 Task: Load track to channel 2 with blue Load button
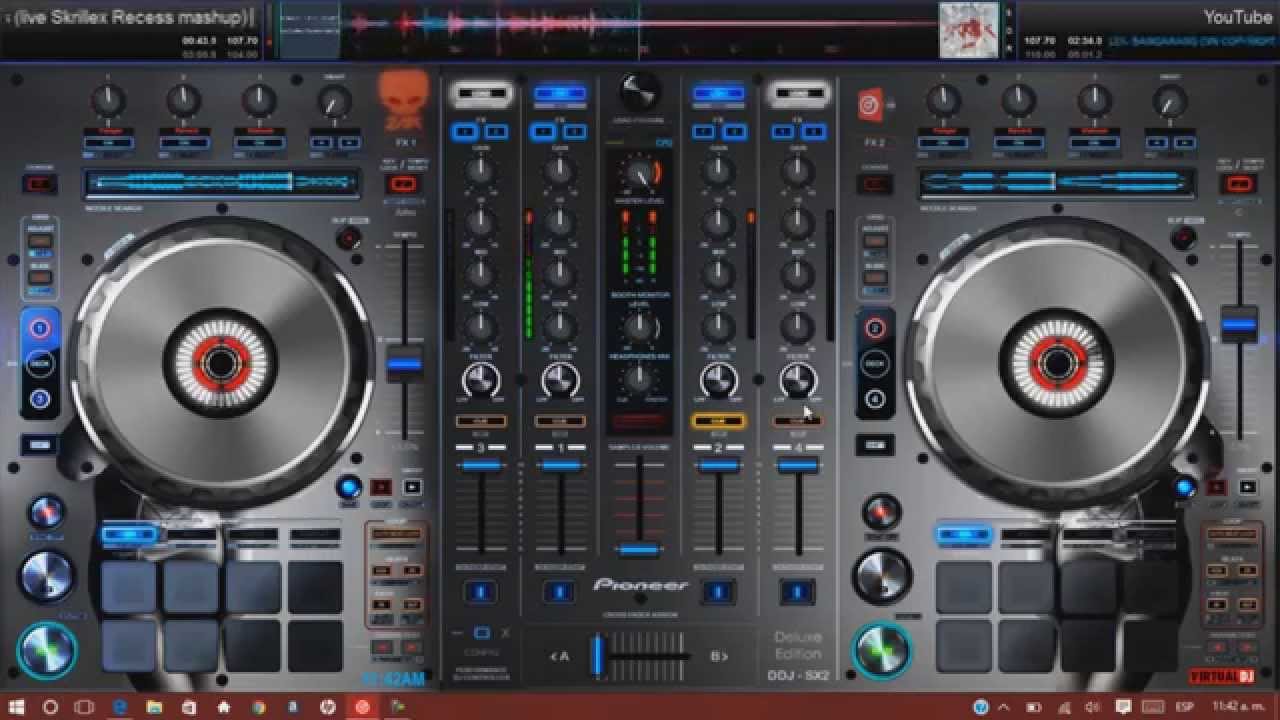(x=718, y=94)
